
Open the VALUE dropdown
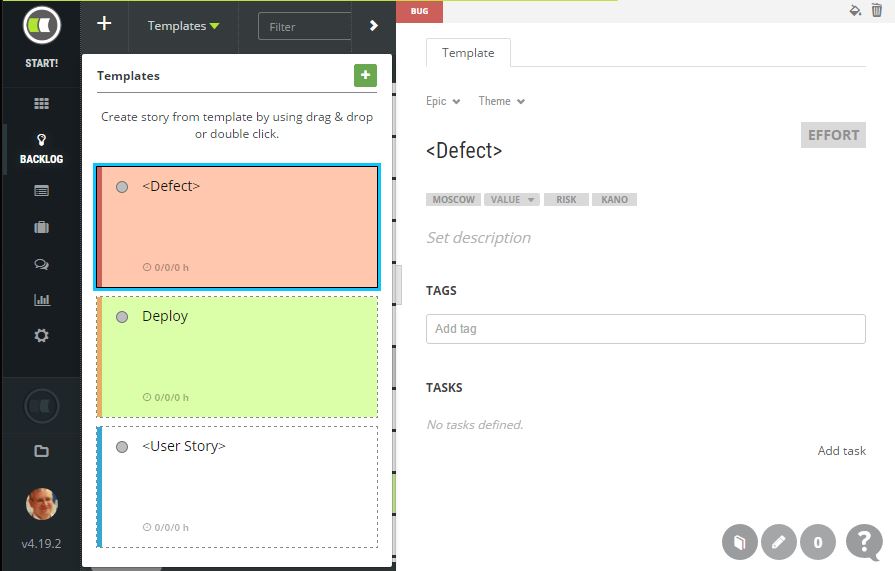tap(512, 199)
